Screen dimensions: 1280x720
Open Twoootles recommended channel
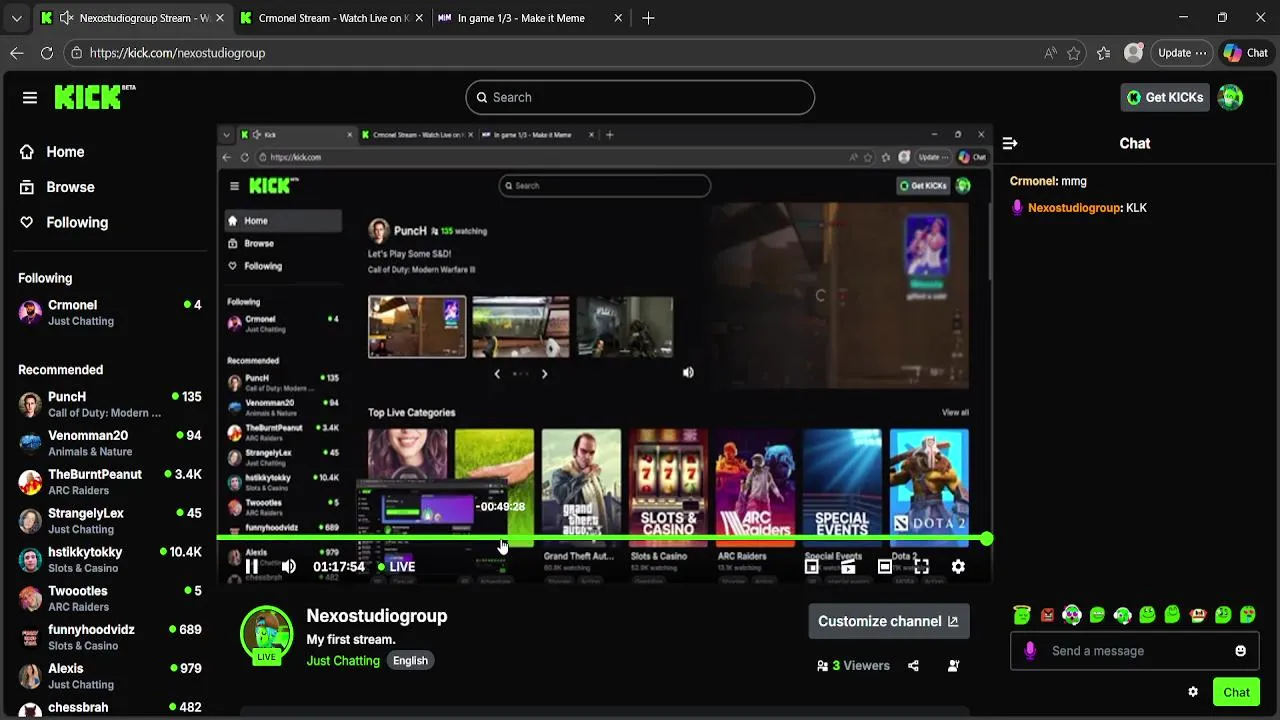tap(110, 598)
